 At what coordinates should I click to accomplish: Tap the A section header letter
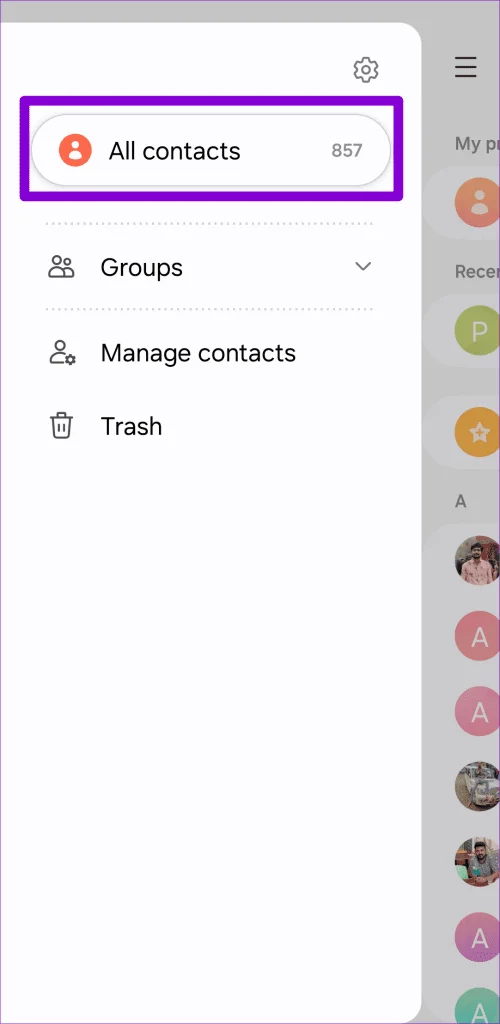tap(461, 502)
